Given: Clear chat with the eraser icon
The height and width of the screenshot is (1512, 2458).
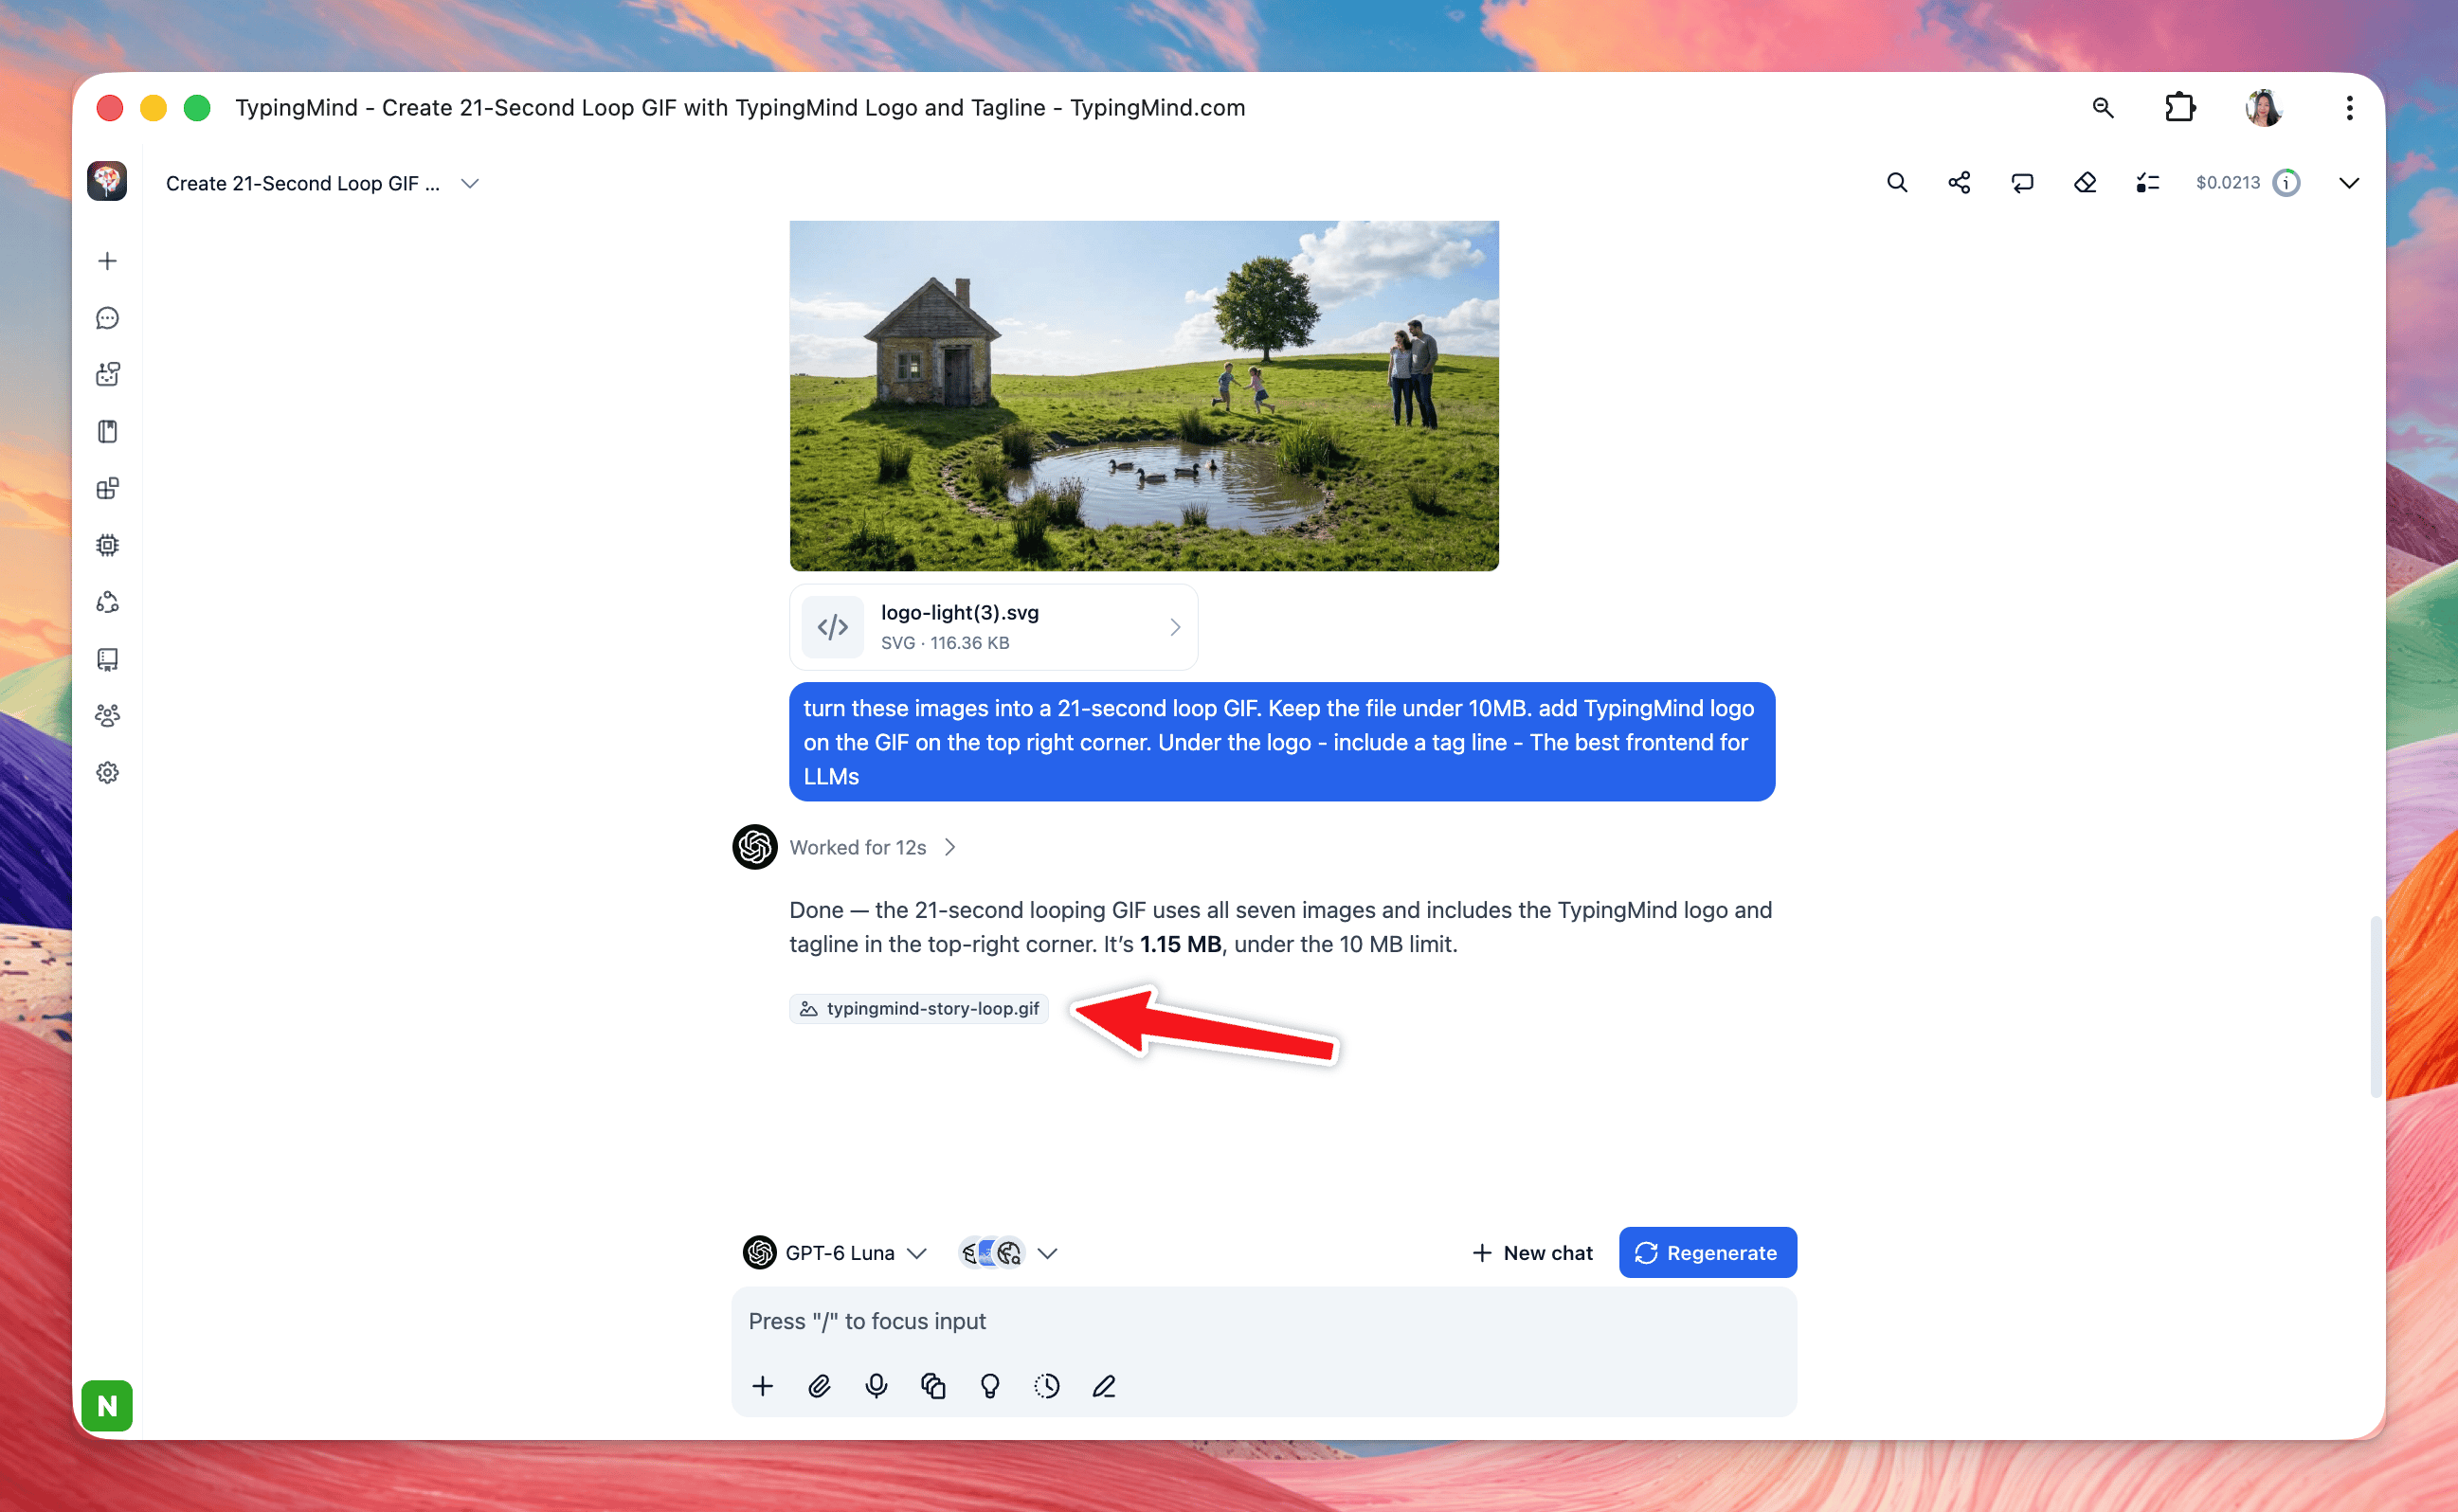Looking at the screenshot, I should click(2085, 183).
